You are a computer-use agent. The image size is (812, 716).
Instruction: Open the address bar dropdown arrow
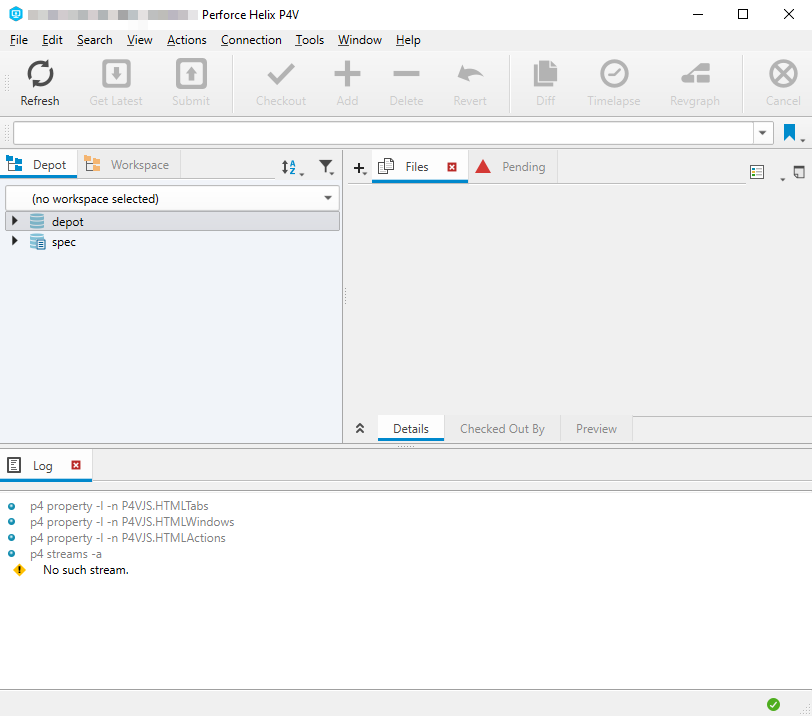764,133
